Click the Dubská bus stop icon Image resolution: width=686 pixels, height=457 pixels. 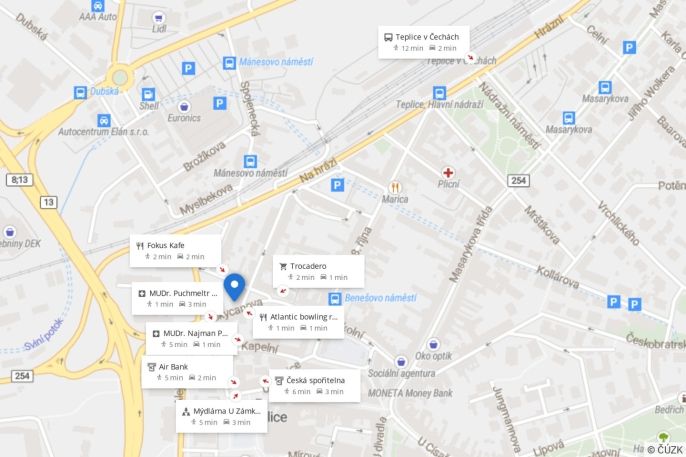pos(80,93)
